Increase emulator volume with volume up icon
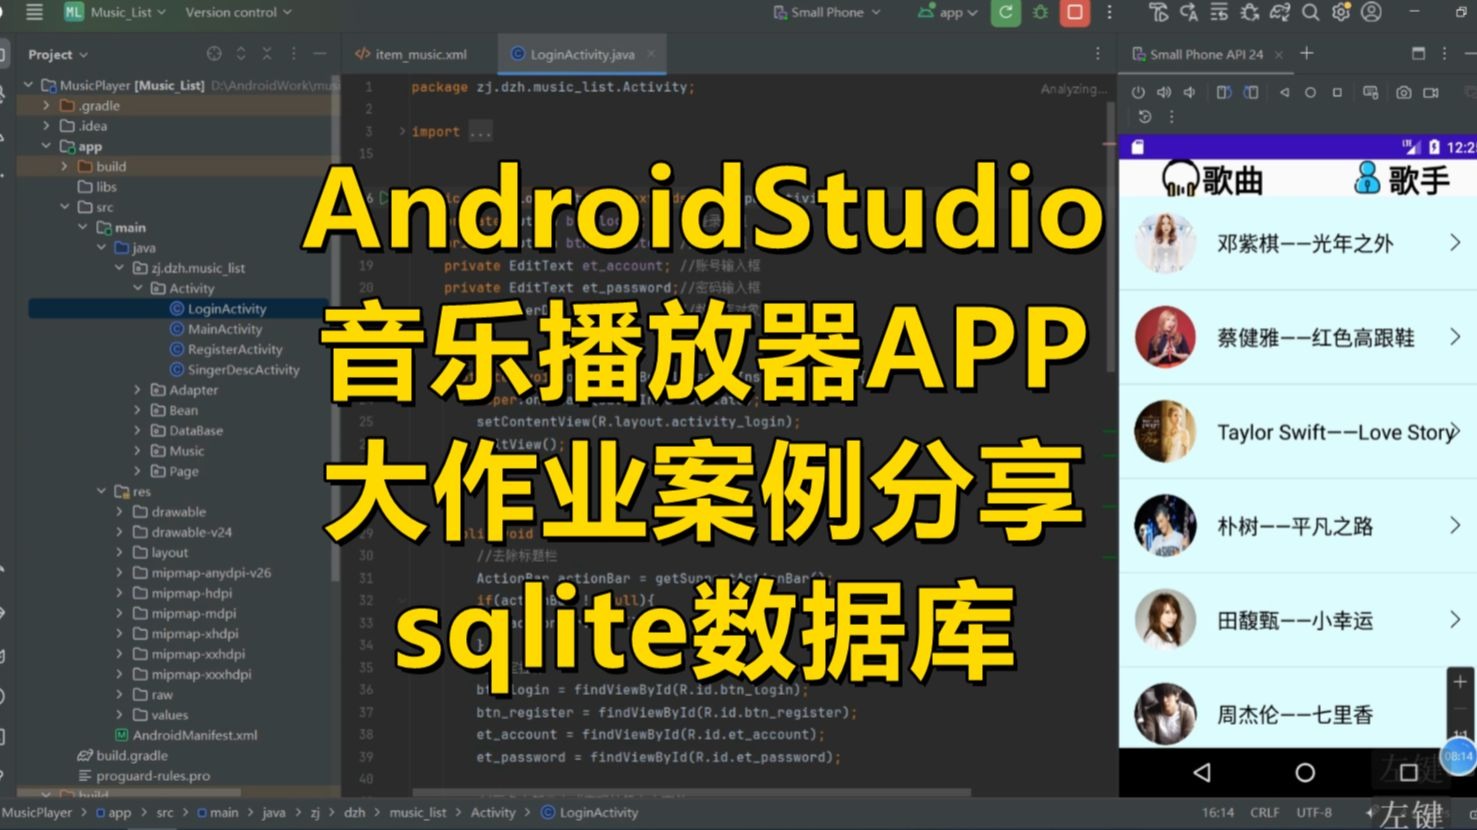The height and width of the screenshot is (830, 1477). point(1163,91)
